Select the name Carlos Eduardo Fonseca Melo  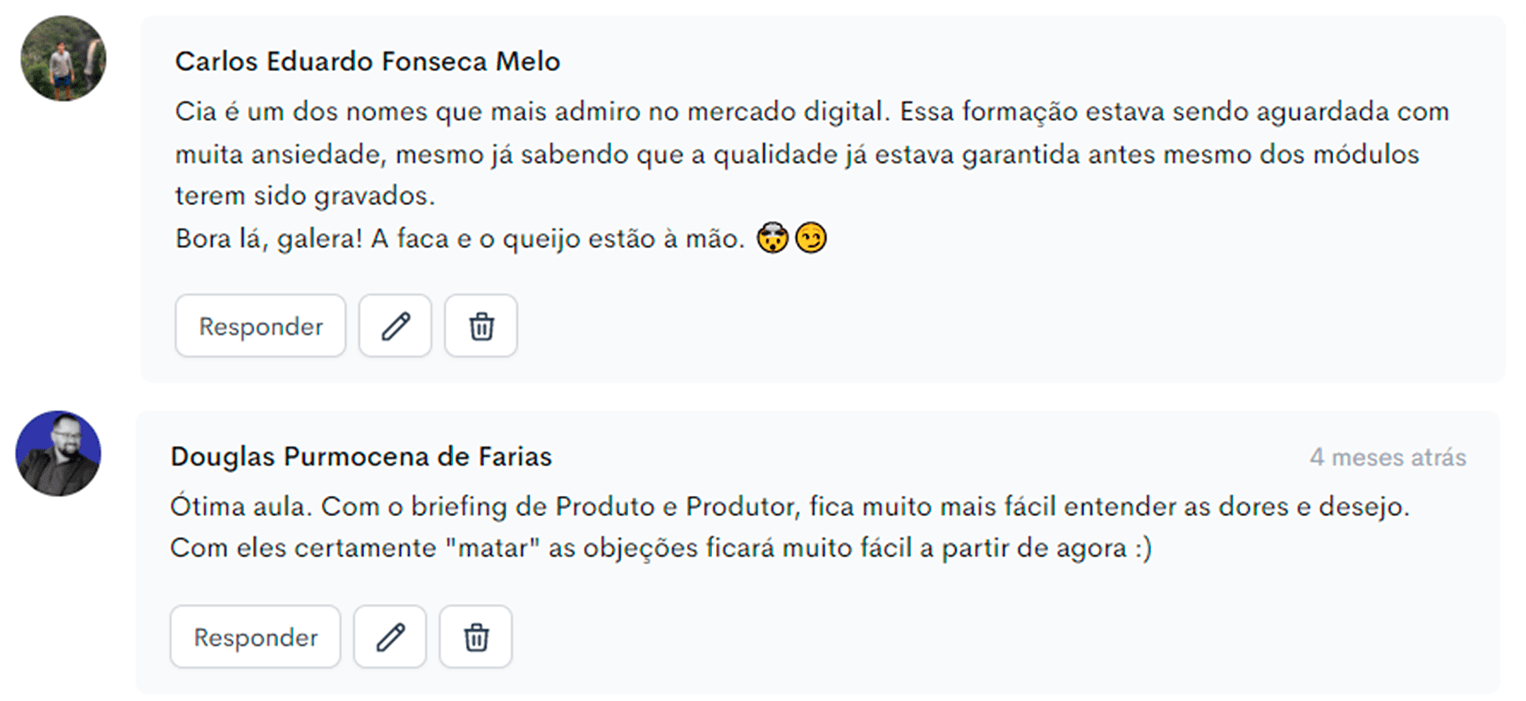(x=368, y=61)
